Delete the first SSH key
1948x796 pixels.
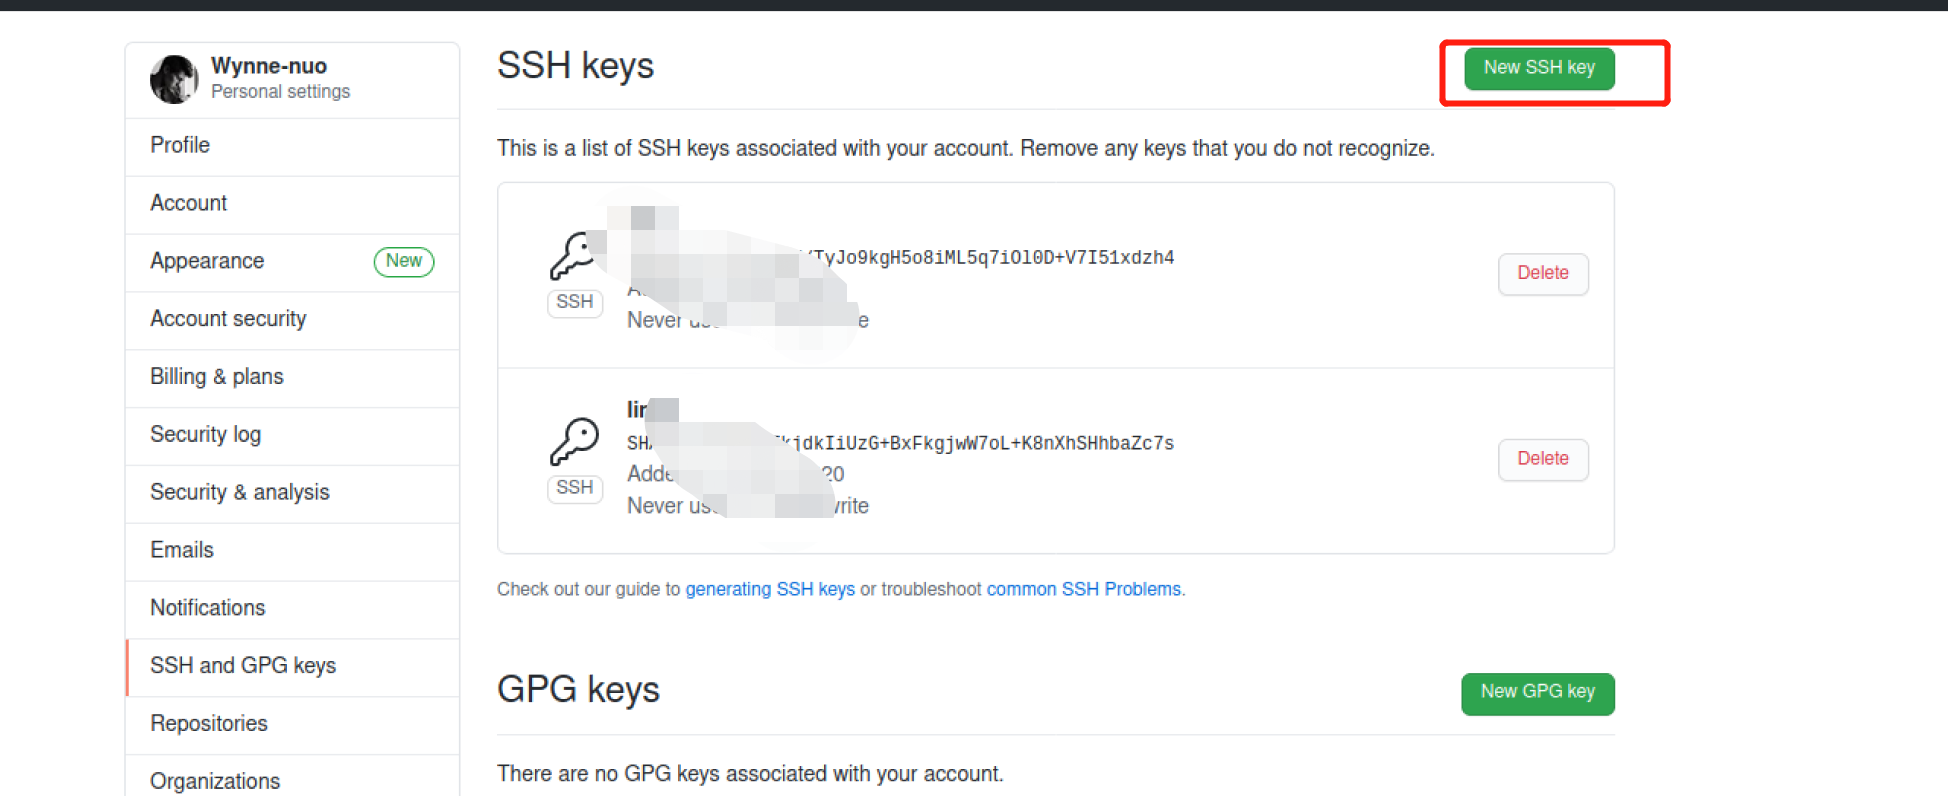(1543, 273)
